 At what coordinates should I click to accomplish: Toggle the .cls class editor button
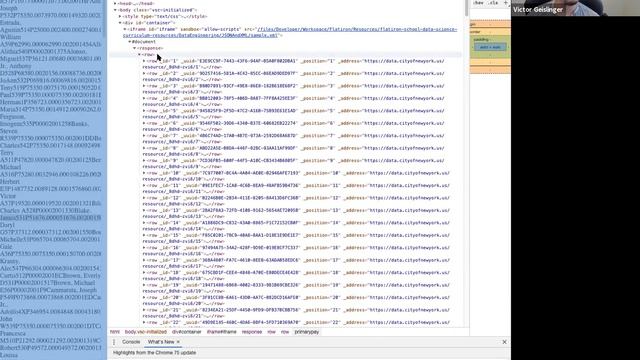[x=494, y=3]
